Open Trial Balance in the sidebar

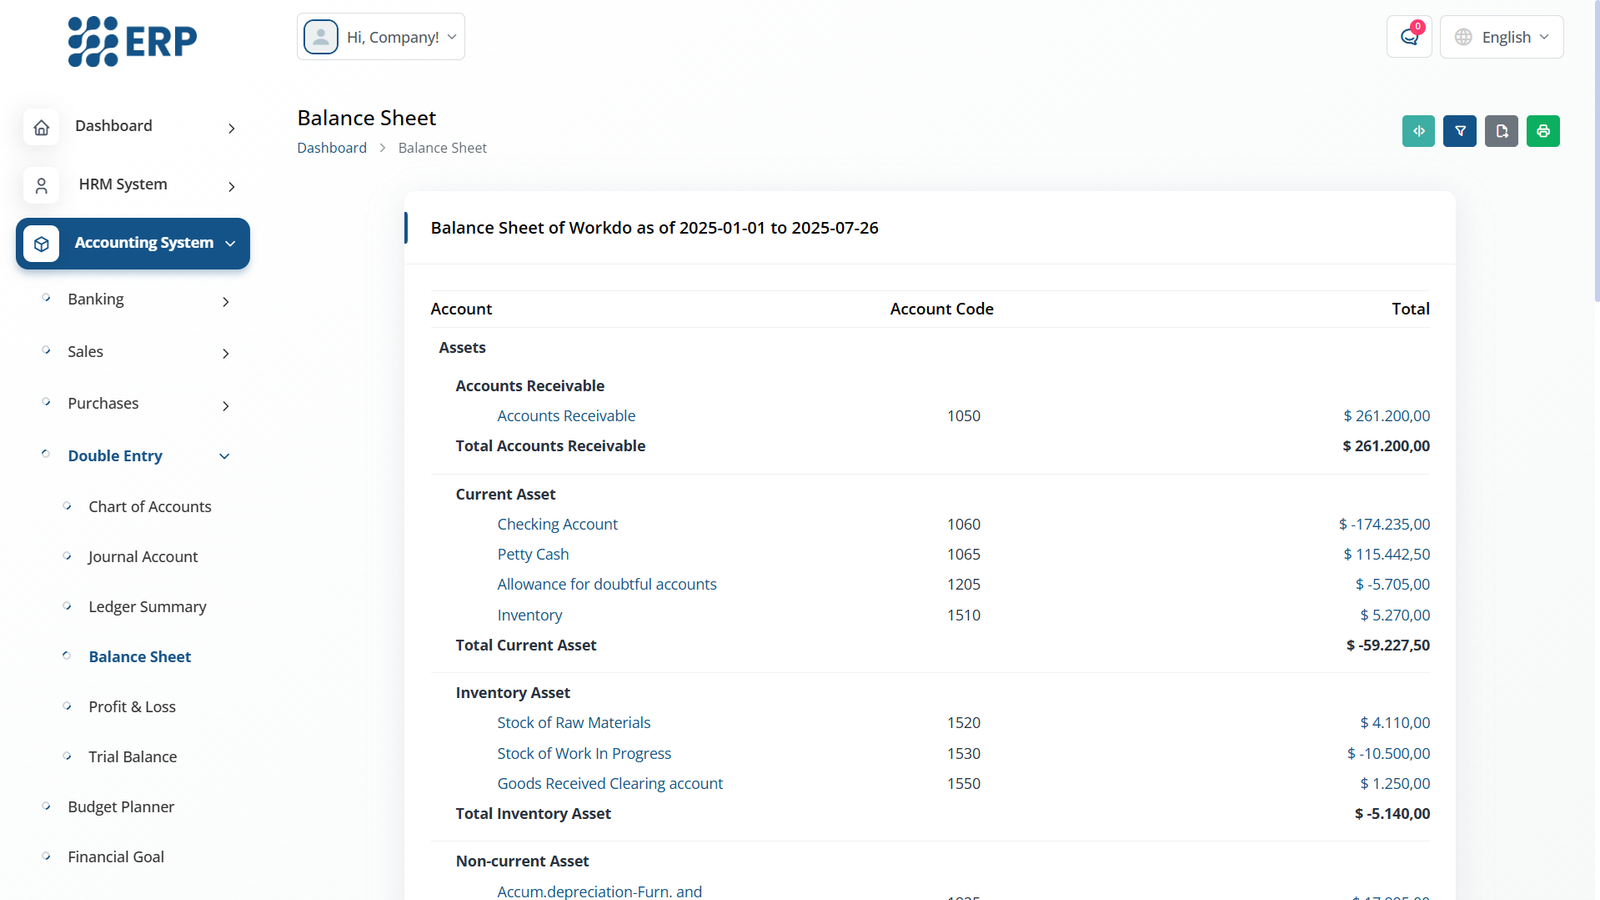(x=132, y=757)
